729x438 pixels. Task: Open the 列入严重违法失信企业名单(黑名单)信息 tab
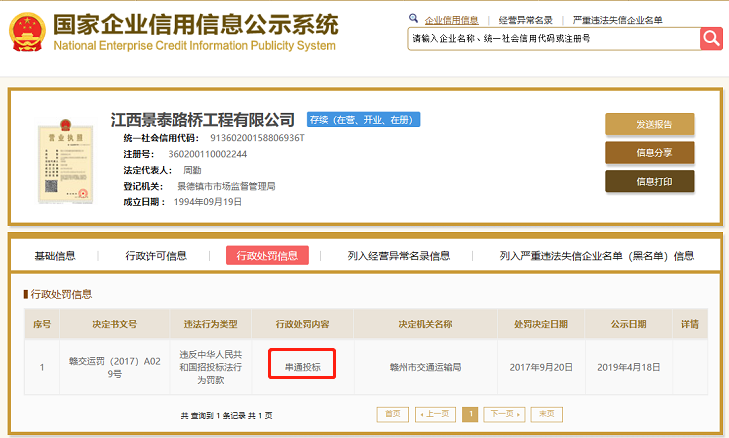coord(597,256)
